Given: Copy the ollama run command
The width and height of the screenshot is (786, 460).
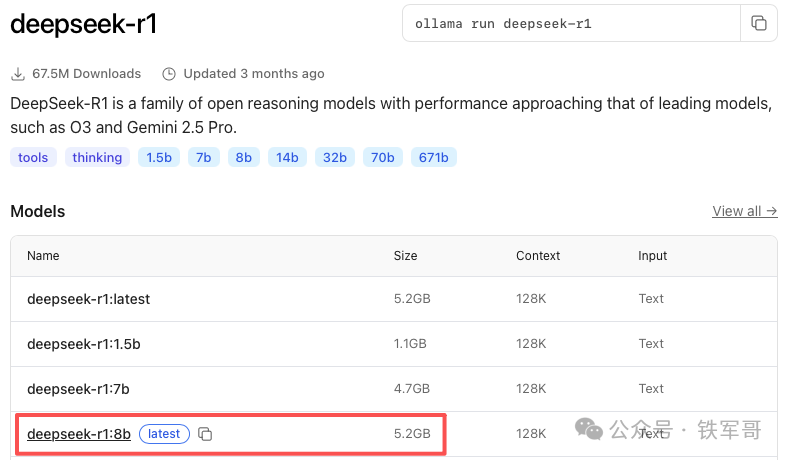Looking at the screenshot, I should coord(759,23).
